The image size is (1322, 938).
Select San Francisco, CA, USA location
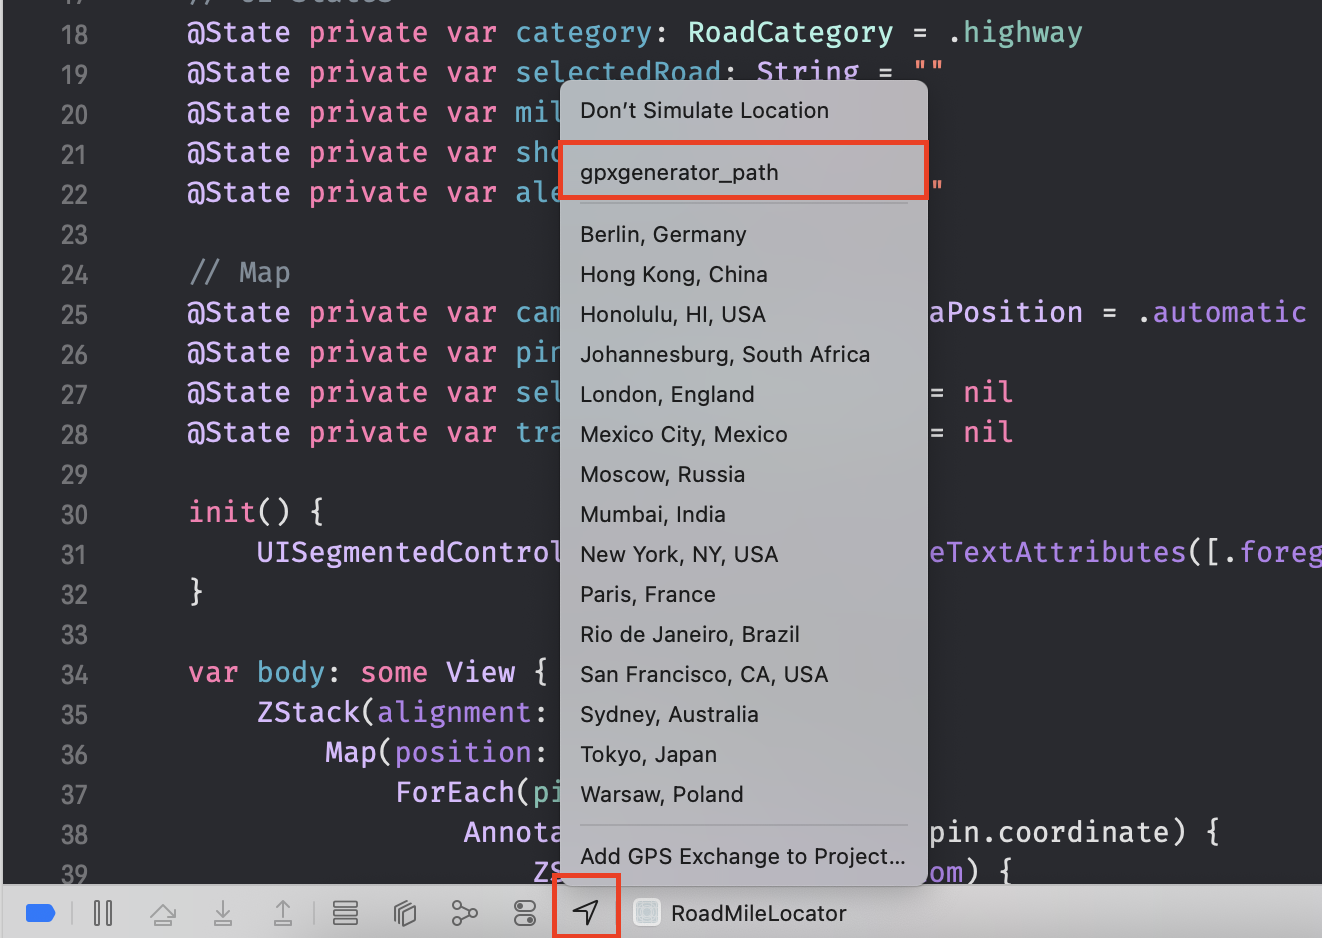[x=703, y=675]
